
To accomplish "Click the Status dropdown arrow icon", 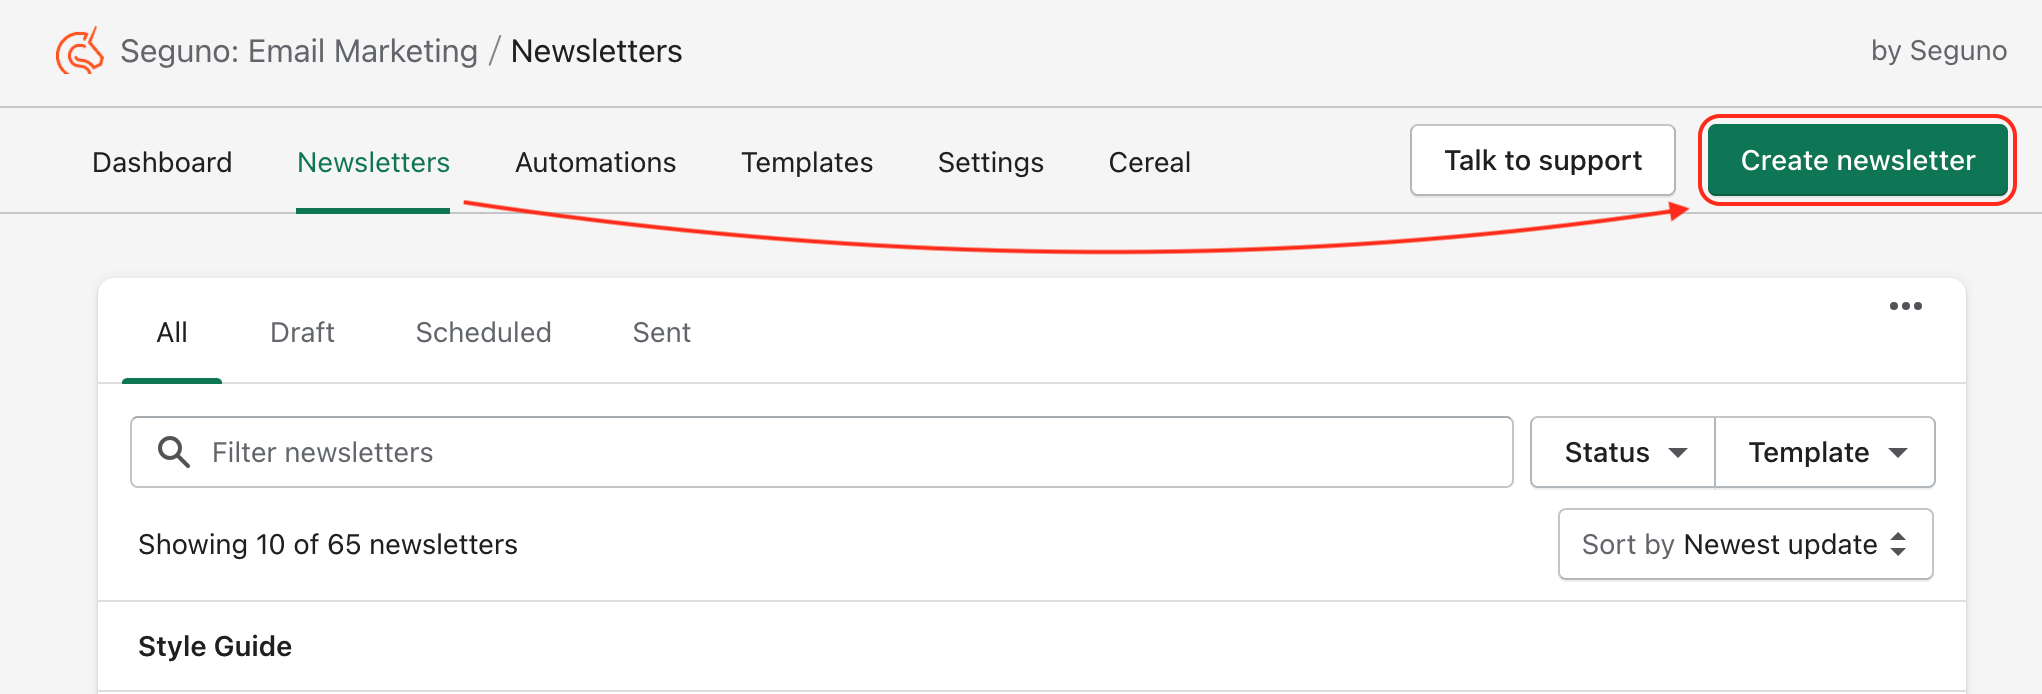I will pos(1679,453).
